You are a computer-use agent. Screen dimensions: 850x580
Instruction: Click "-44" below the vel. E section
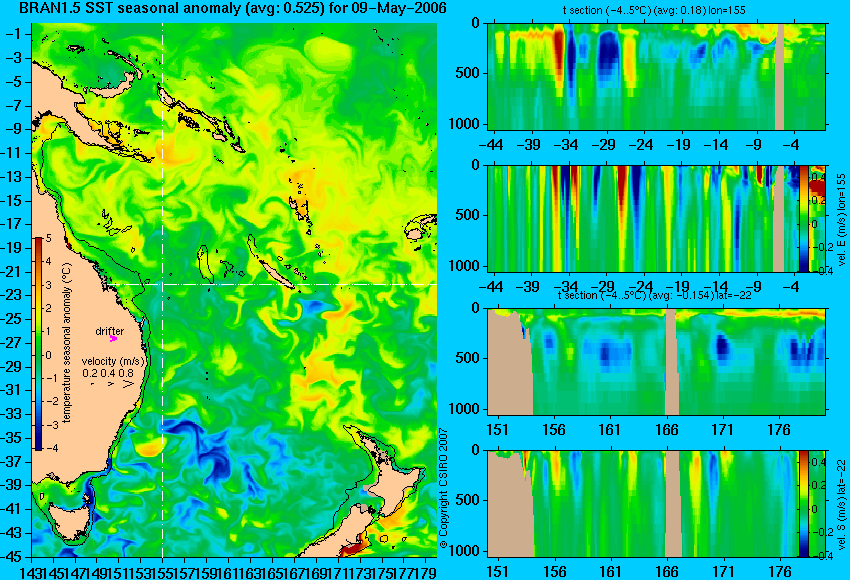coord(492,286)
